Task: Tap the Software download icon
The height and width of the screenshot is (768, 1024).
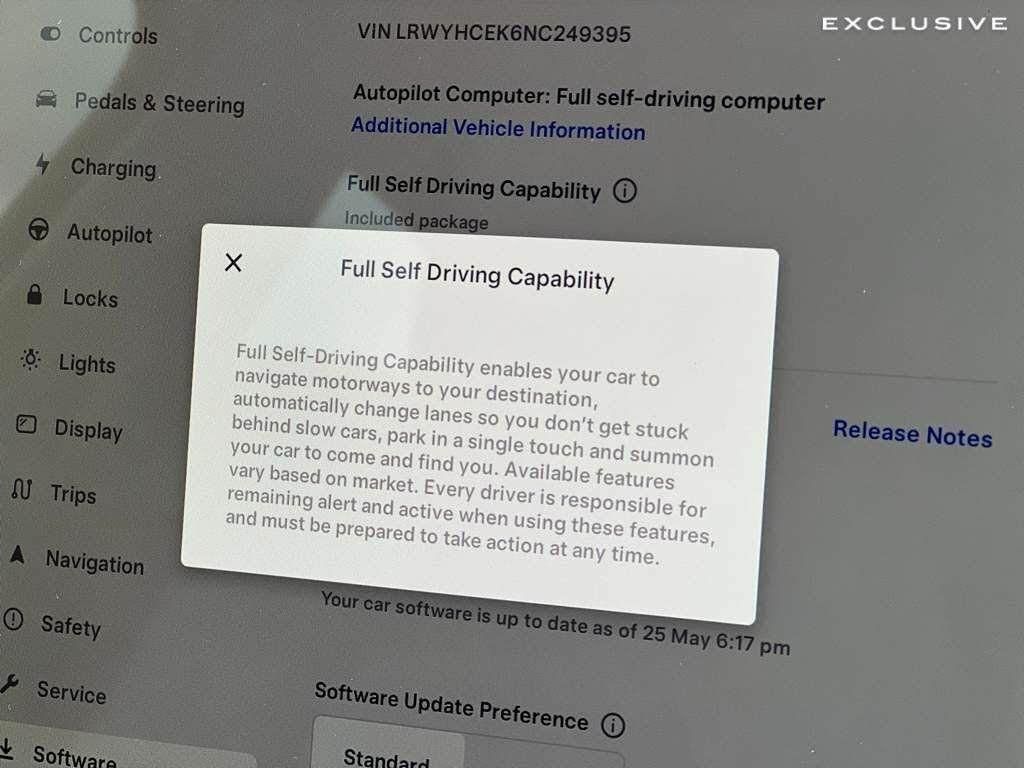Action: click(7, 748)
